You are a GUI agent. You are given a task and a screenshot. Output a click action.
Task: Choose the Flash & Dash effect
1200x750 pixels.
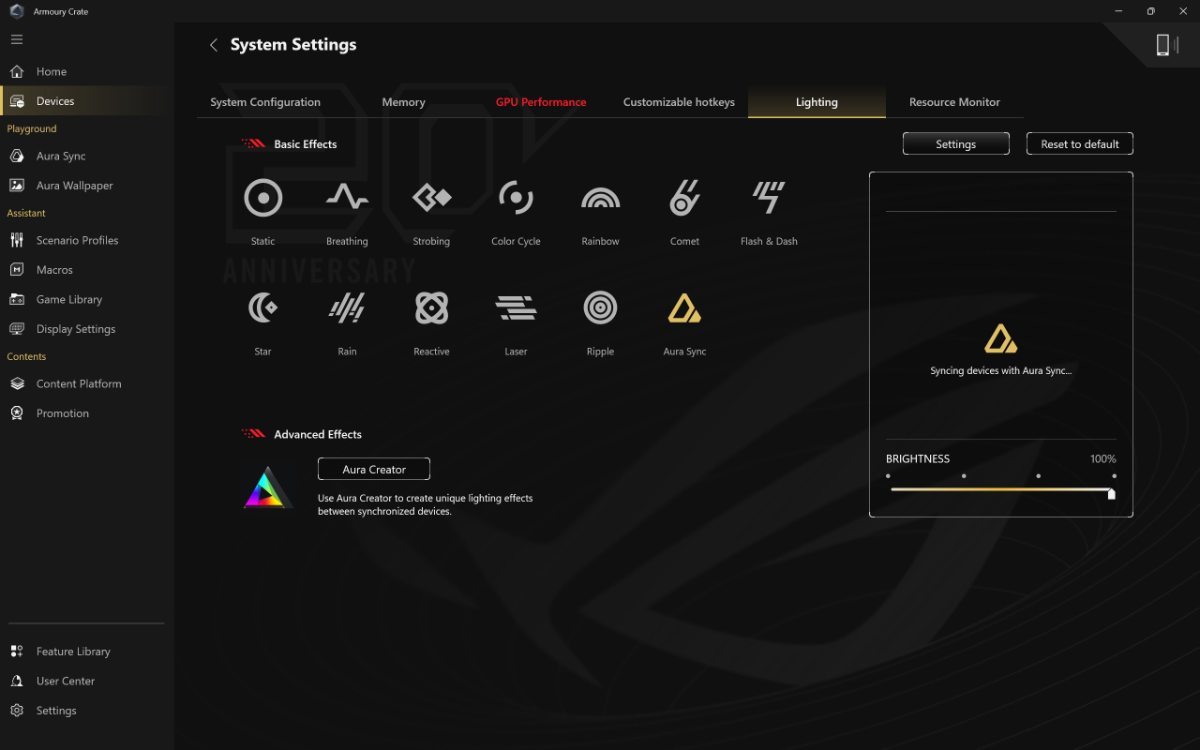769,198
